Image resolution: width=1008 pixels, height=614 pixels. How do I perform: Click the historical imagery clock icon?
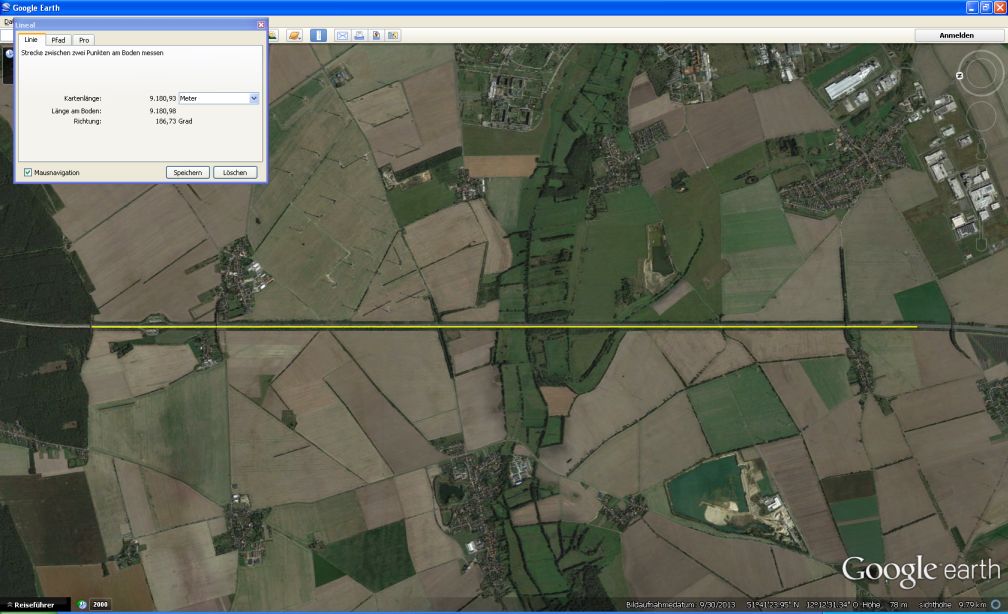coord(82,604)
